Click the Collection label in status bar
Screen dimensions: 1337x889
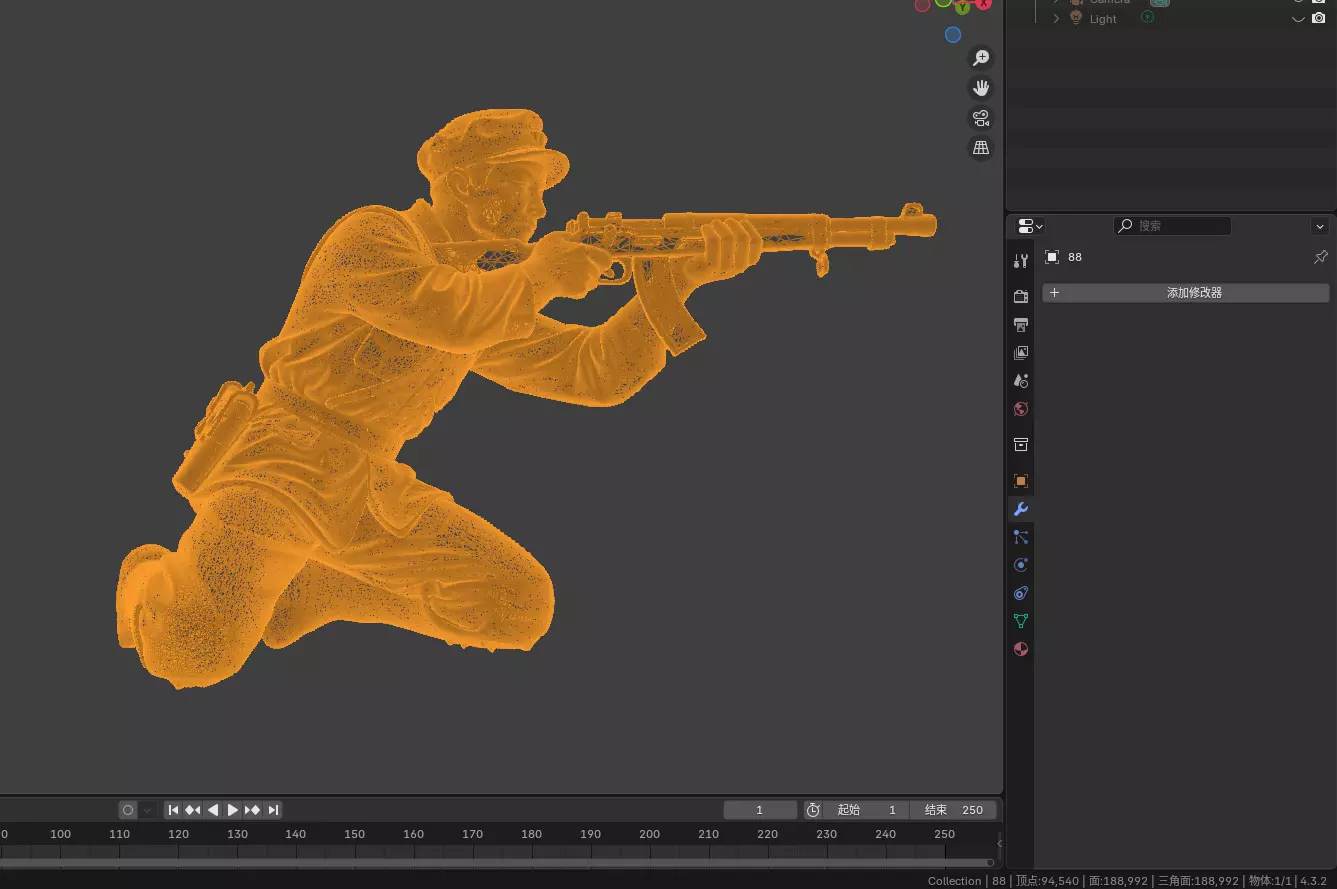(954, 881)
